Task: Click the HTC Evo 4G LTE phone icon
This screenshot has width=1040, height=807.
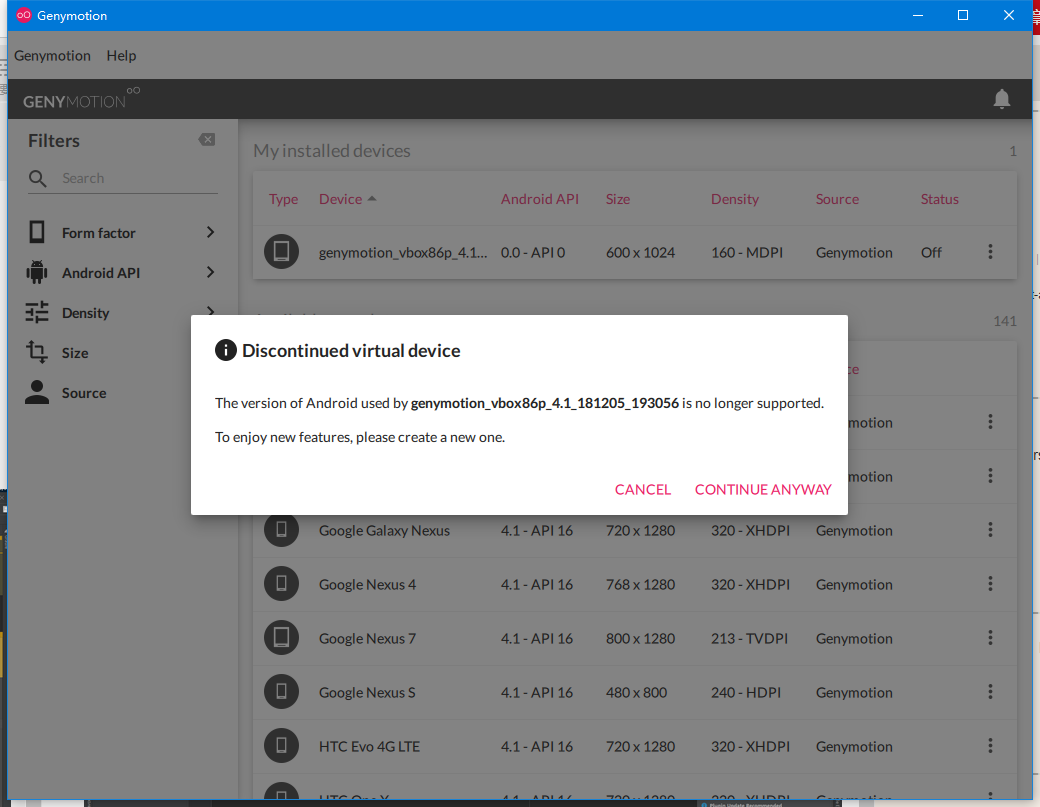Action: click(x=281, y=745)
